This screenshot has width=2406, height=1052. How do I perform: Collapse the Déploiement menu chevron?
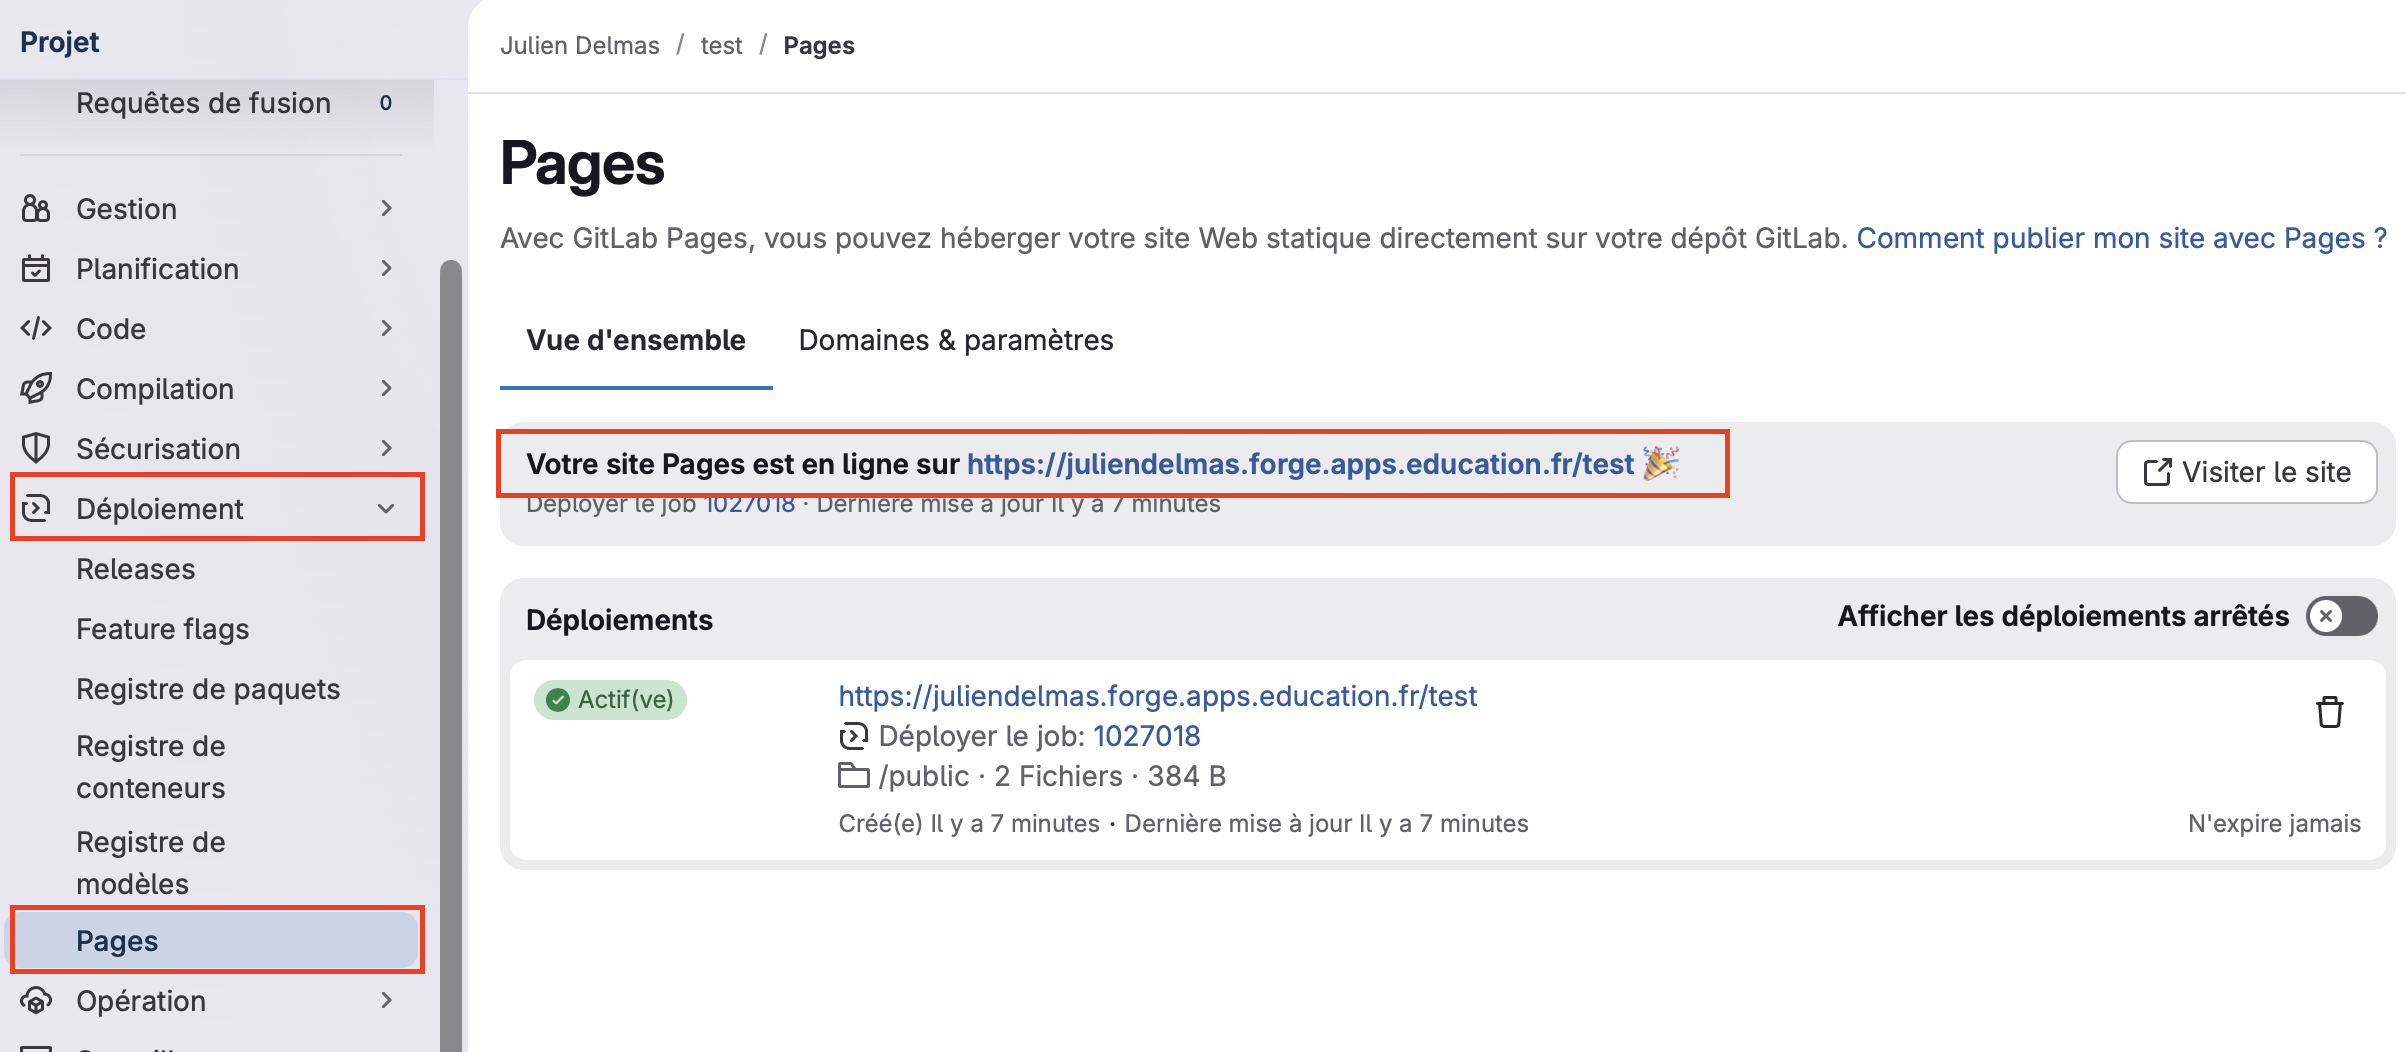[387, 509]
